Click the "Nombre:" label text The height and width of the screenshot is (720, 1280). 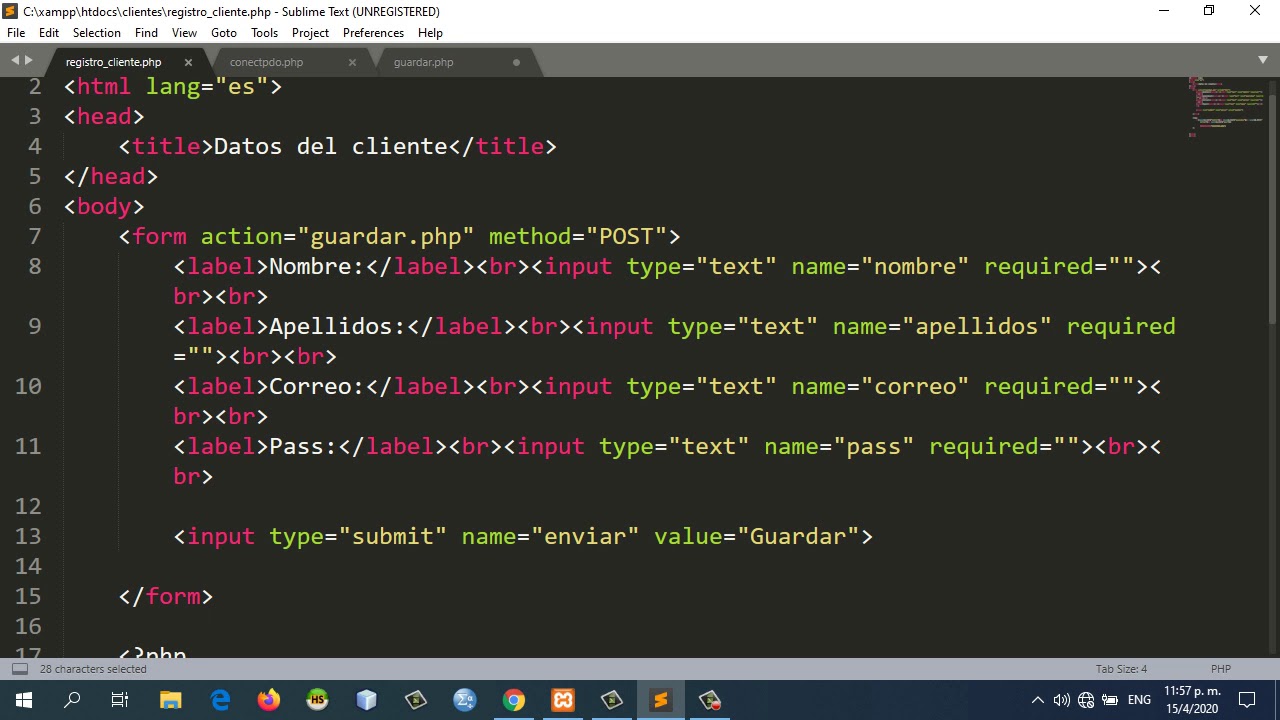316,266
